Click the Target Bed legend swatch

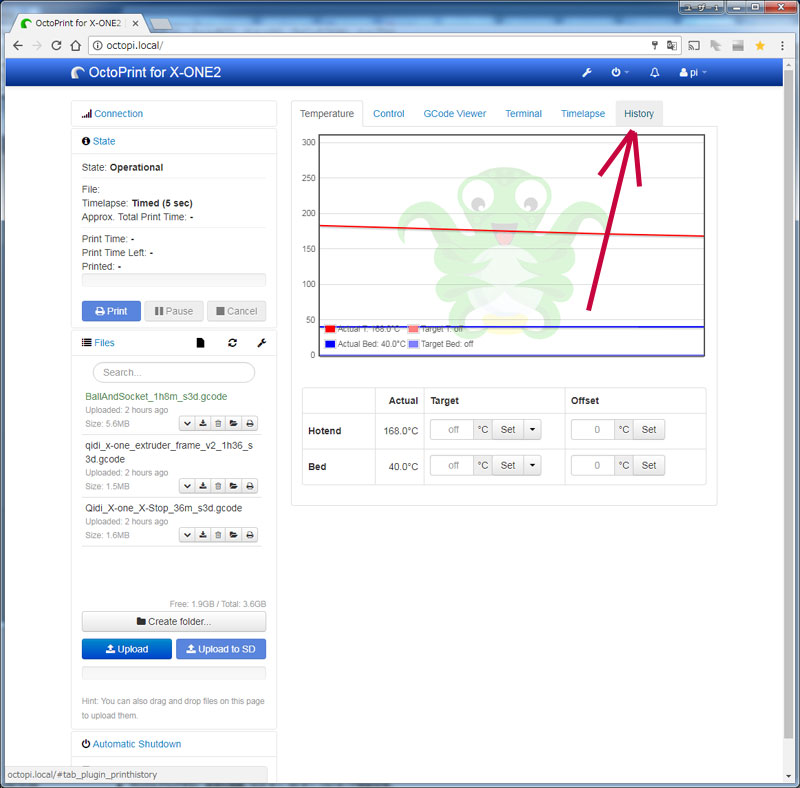[x=413, y=344]
